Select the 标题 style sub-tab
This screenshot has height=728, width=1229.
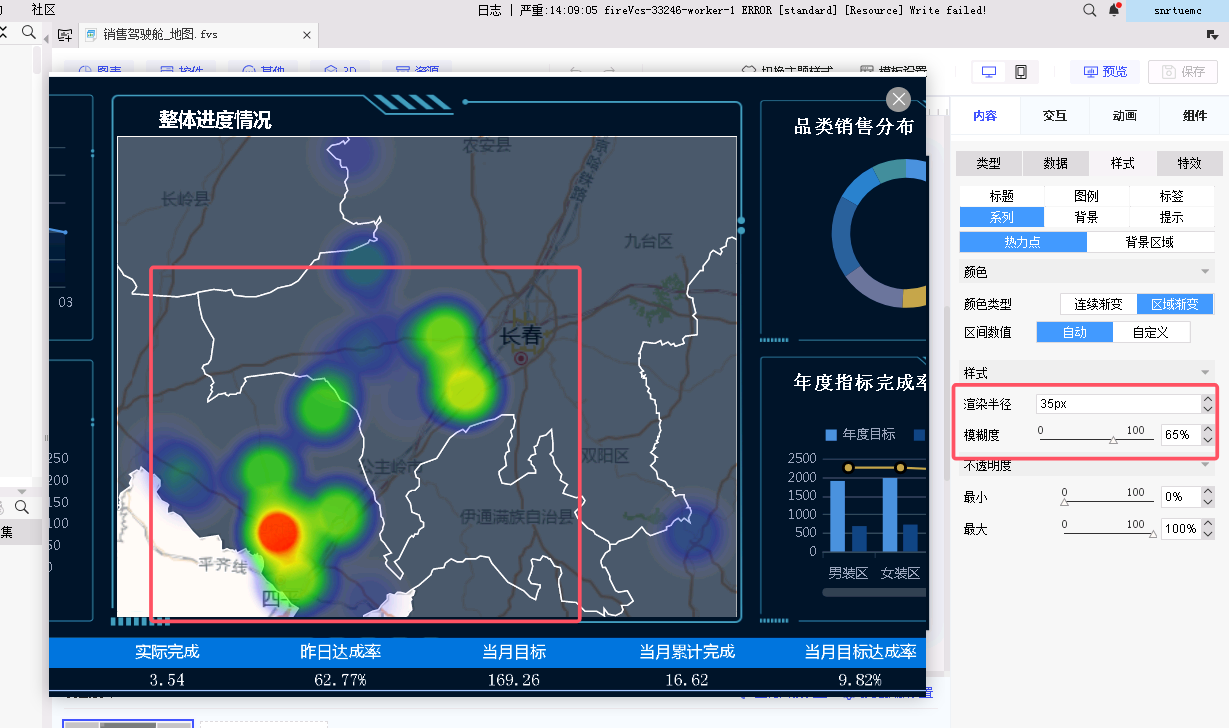click(x=1002, y=197)
